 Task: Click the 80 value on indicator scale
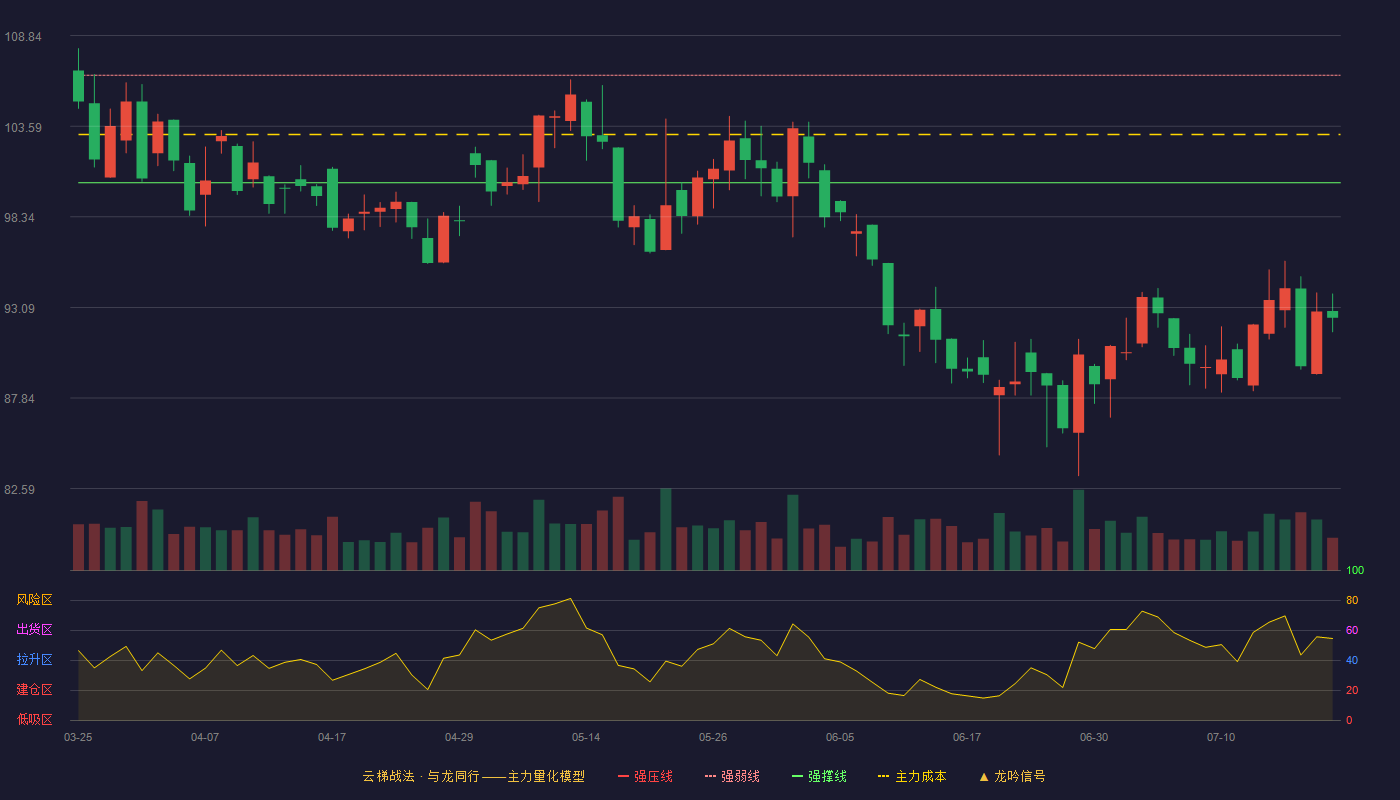click(x=1352, y=601)
